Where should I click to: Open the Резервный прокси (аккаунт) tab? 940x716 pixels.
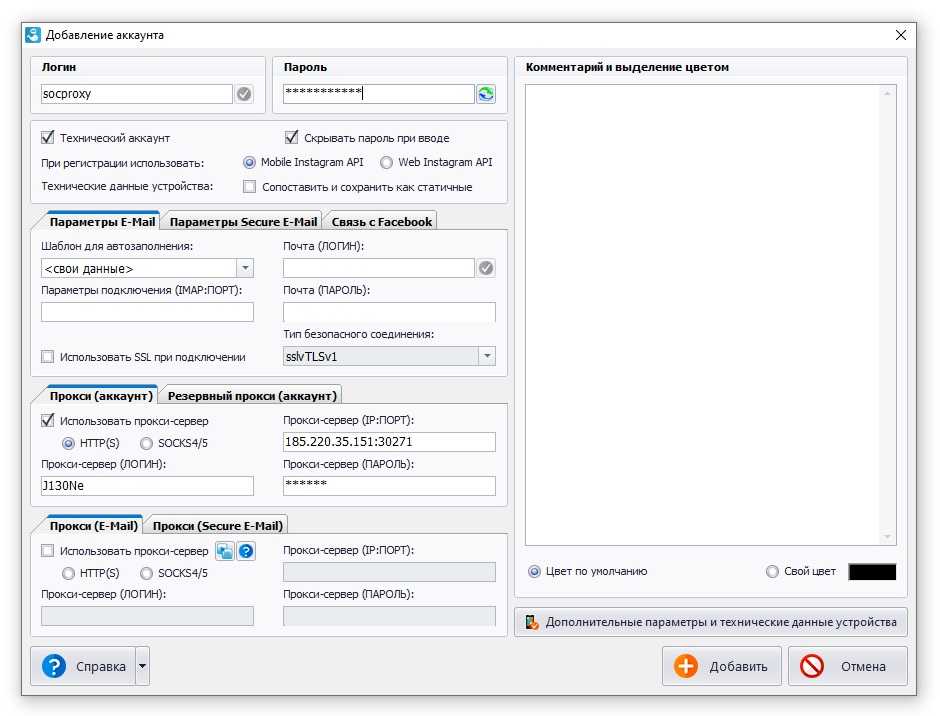[253, 396]
